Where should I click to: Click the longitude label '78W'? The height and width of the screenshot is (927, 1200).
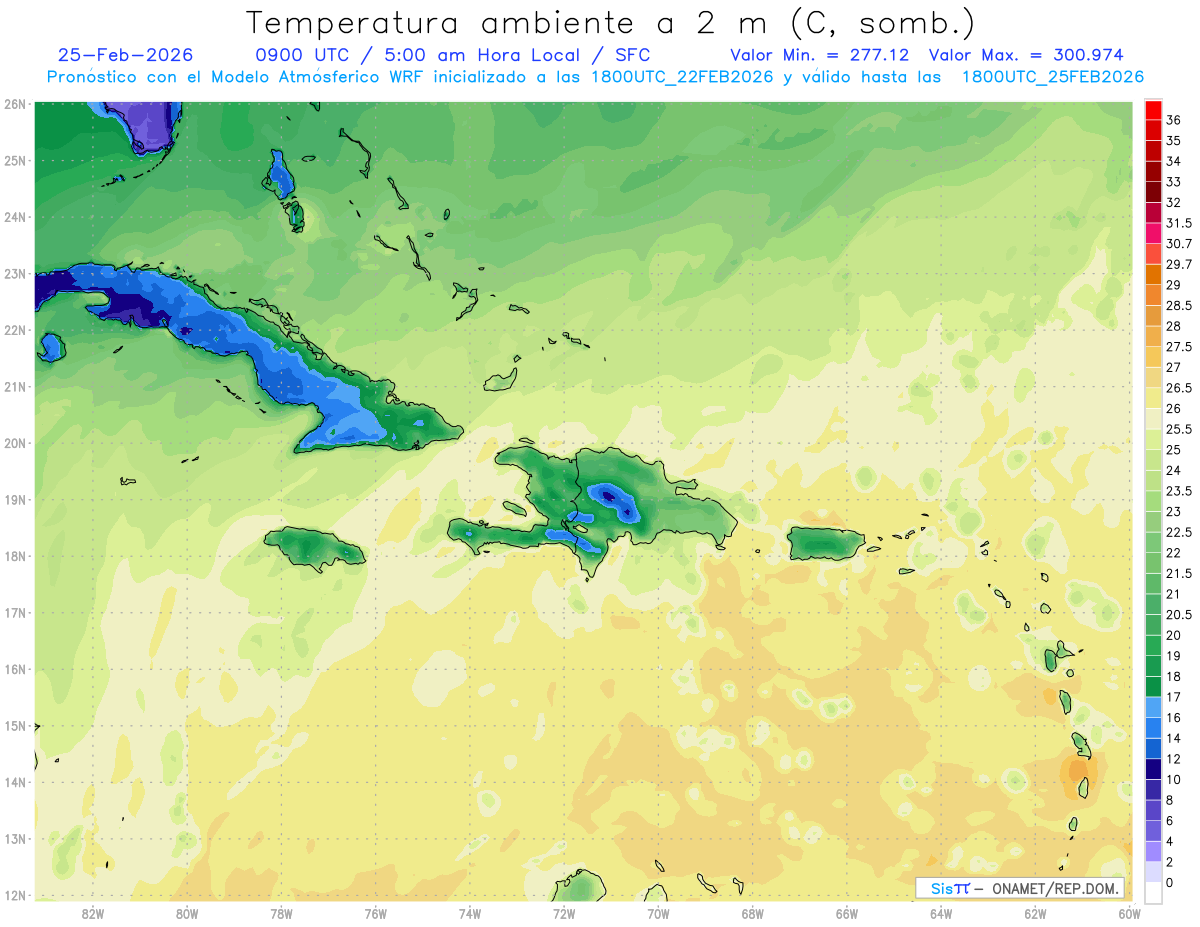281,913
